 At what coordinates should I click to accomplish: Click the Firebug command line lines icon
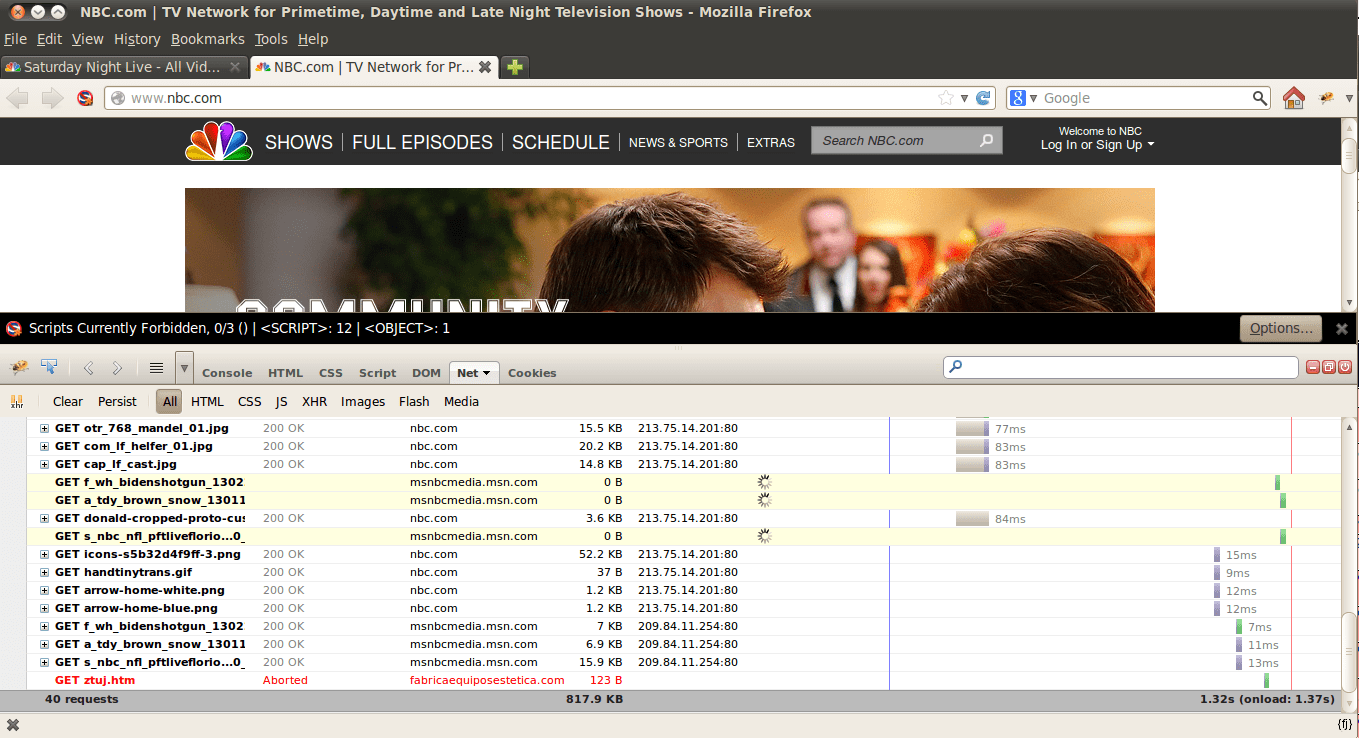(x=156, y=368)
